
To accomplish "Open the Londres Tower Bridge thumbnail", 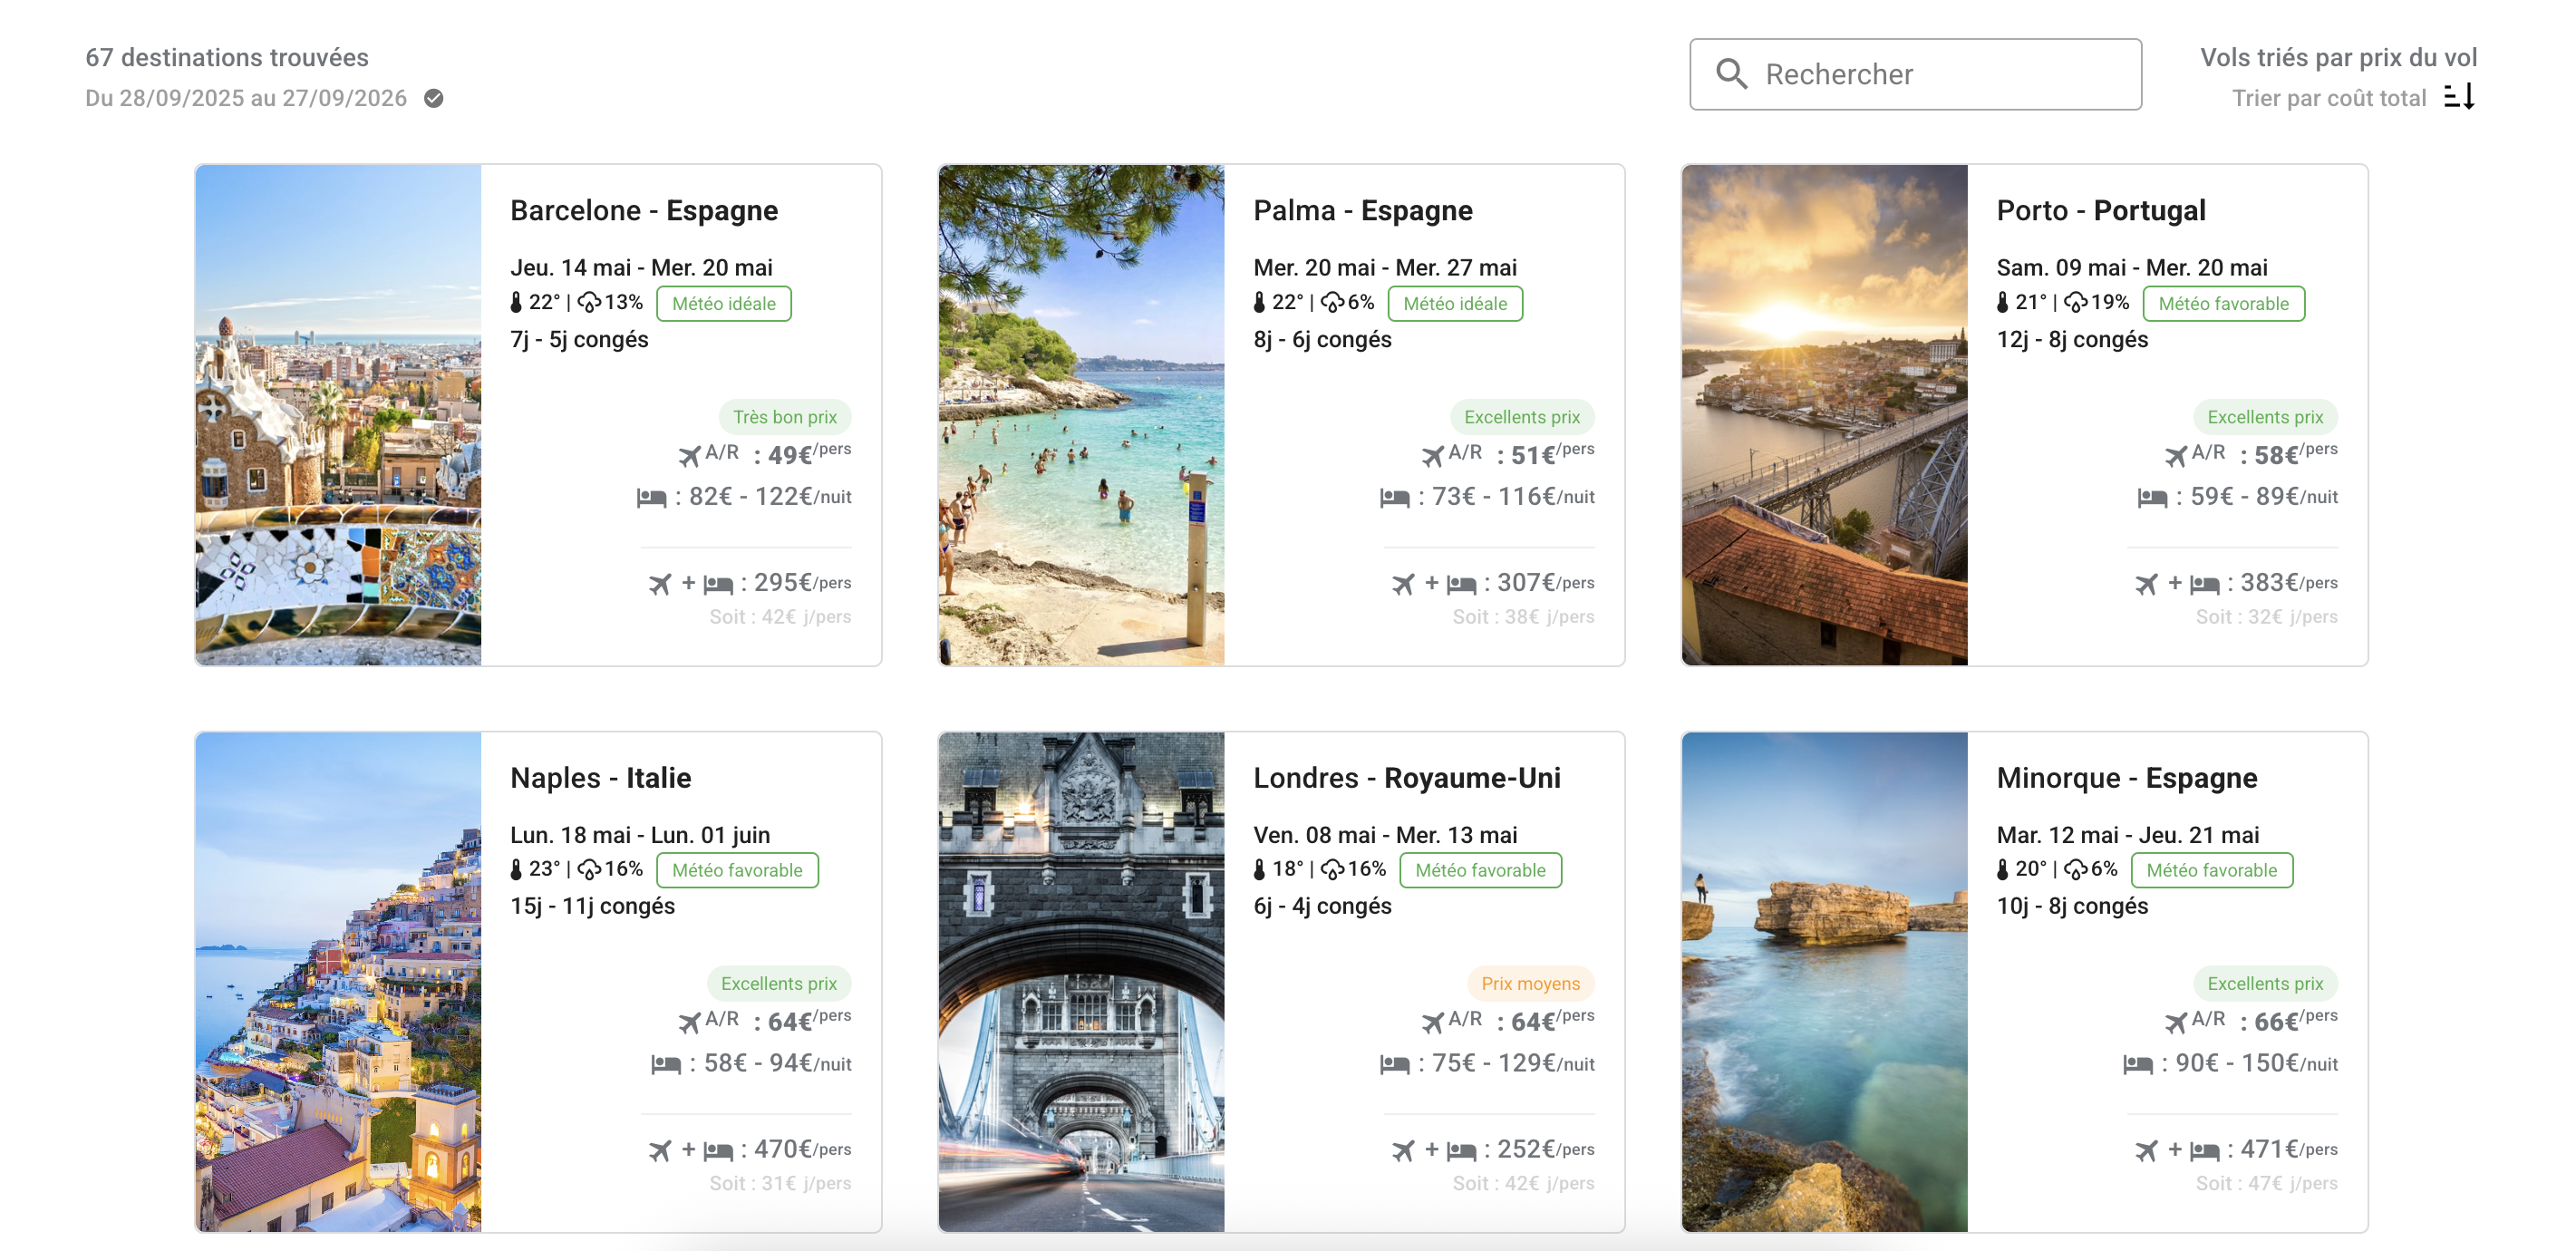I will point(1081,981).
